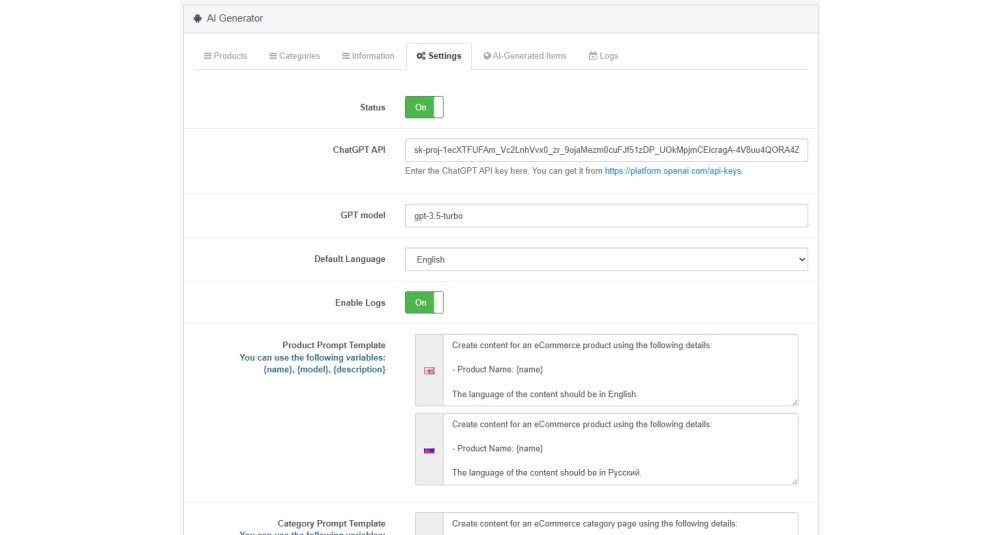Switch to the Products tab
The image size is (1000, 535).
(x=225, y=56)
